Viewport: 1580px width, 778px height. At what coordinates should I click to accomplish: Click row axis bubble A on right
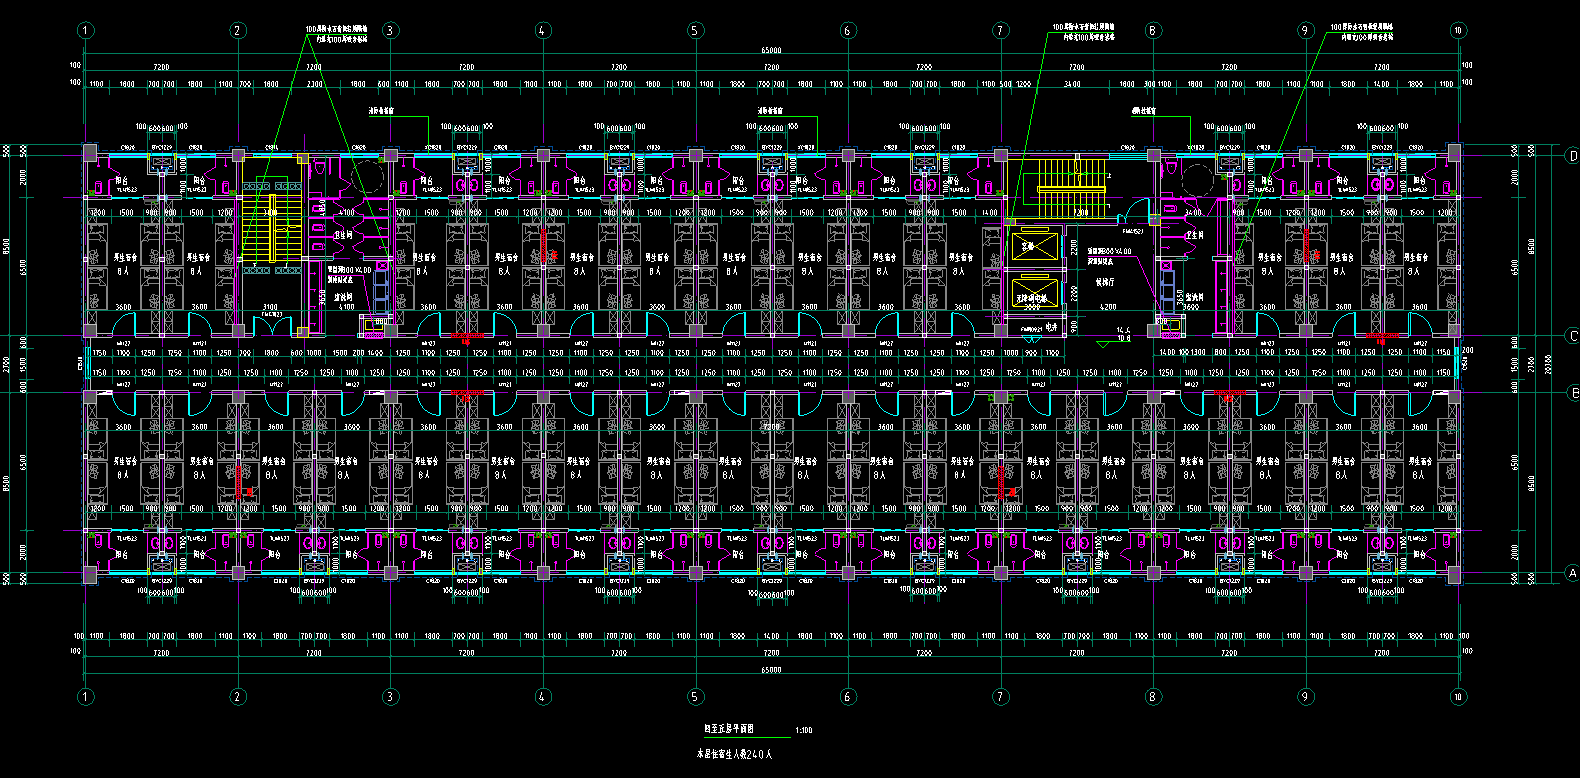click(1572, 573)
